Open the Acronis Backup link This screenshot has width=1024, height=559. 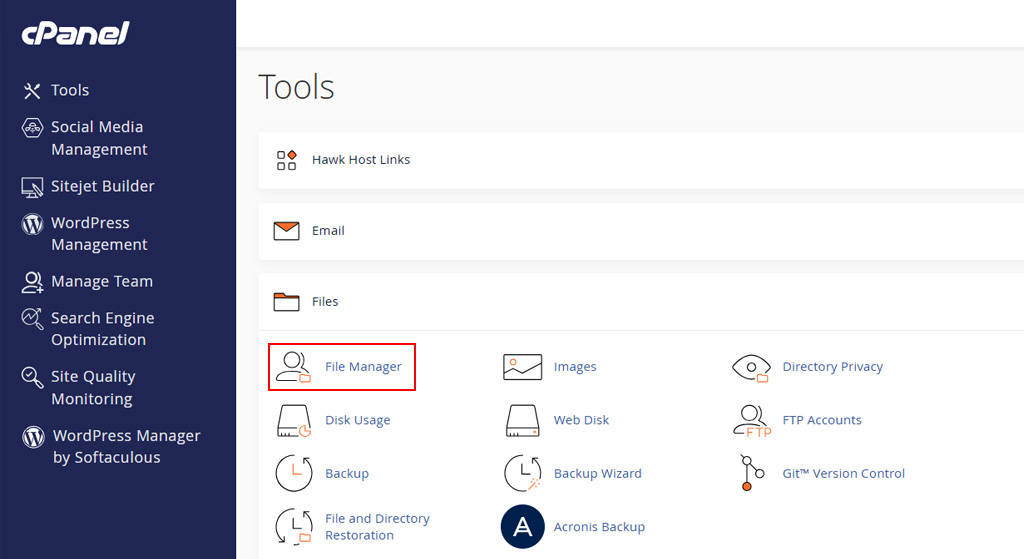600,526
